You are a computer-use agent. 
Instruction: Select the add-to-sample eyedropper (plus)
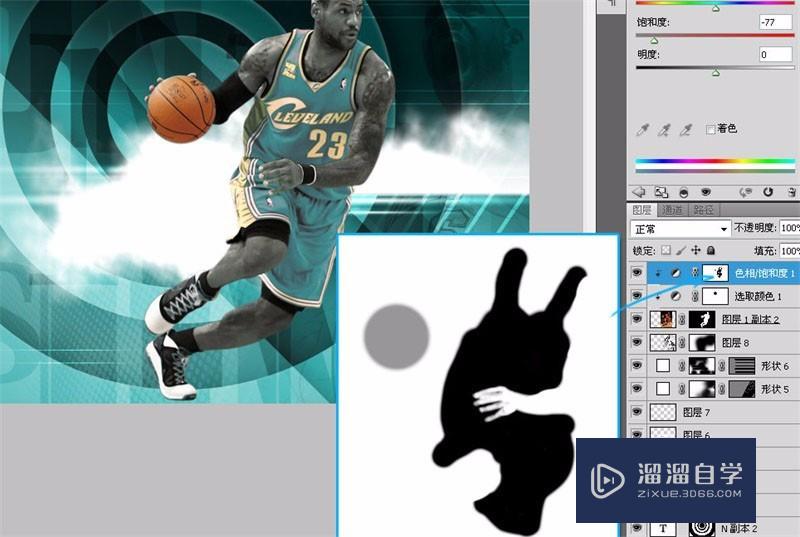(664, 130)
